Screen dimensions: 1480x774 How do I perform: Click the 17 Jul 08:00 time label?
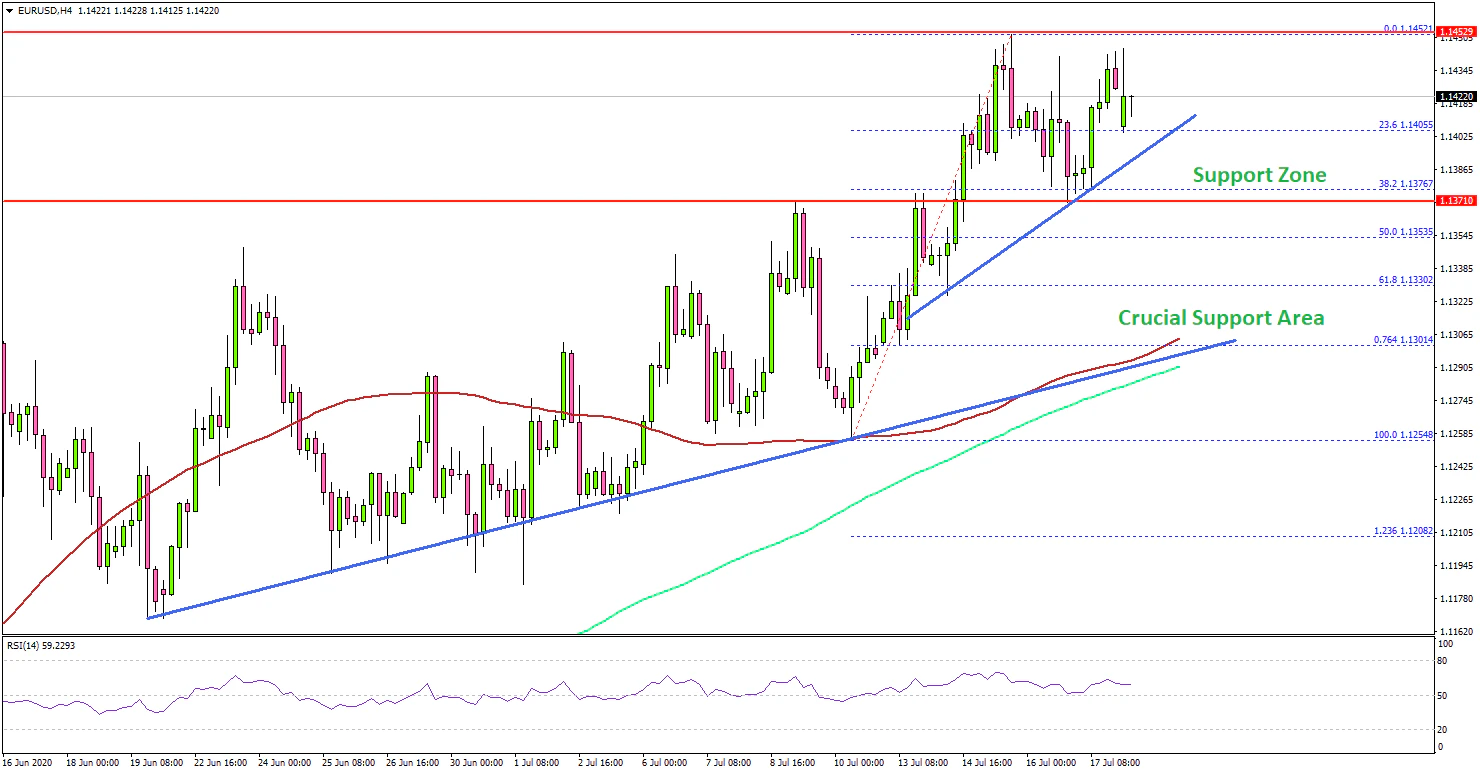pyautogui.click(x=1116, y=763)
